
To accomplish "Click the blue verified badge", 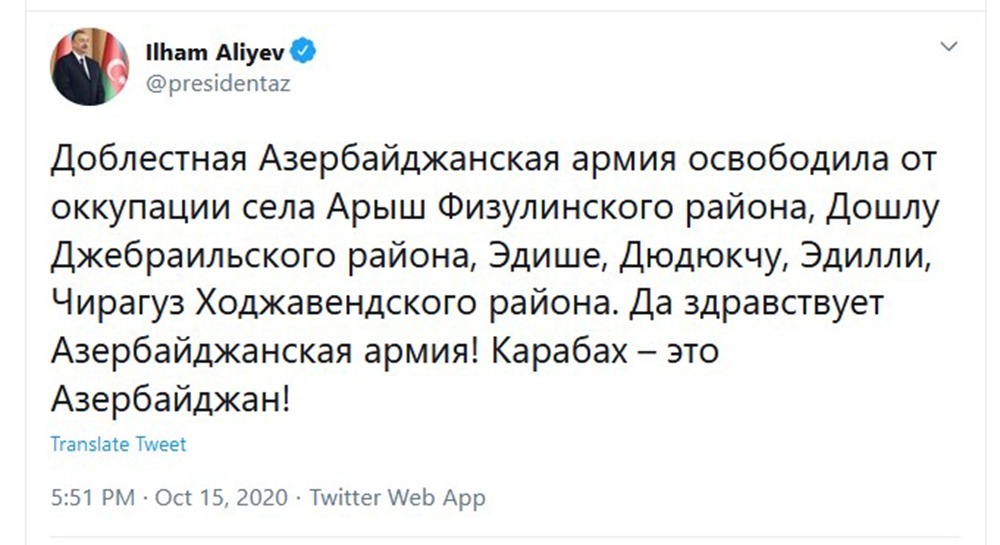I will click(x=303, y=51).
